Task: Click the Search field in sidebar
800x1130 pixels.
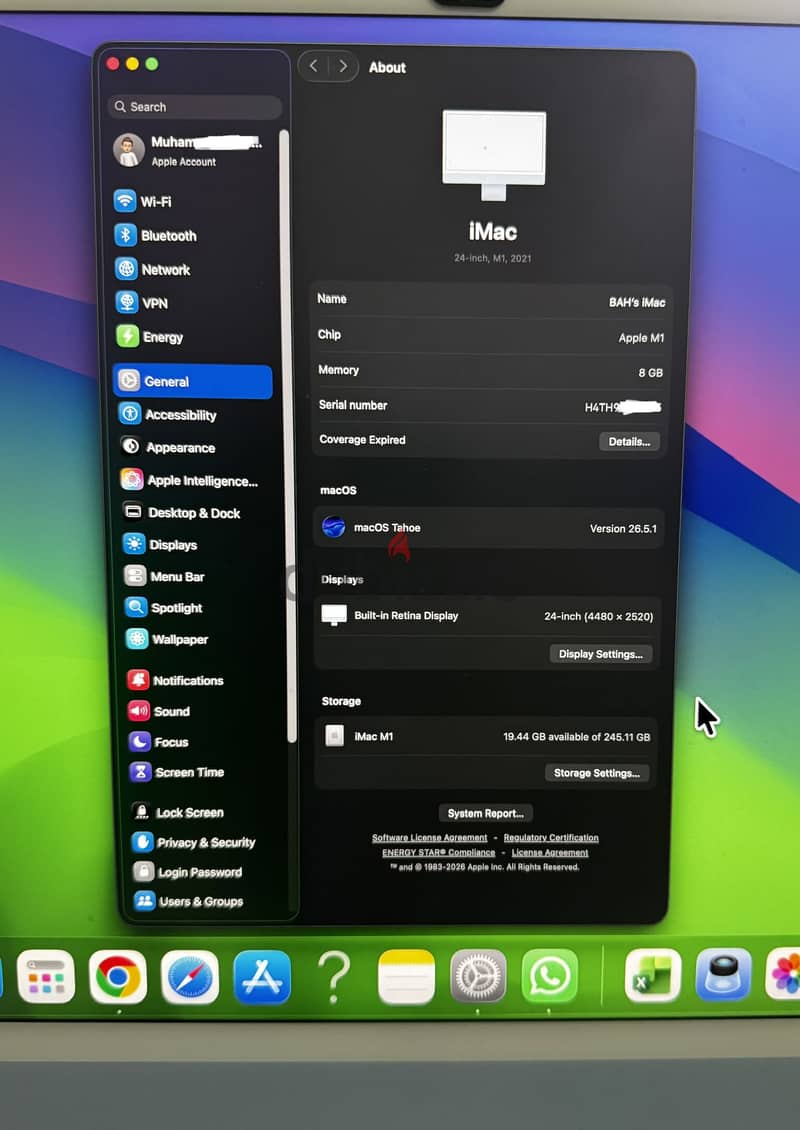Action: click(195, 107)
